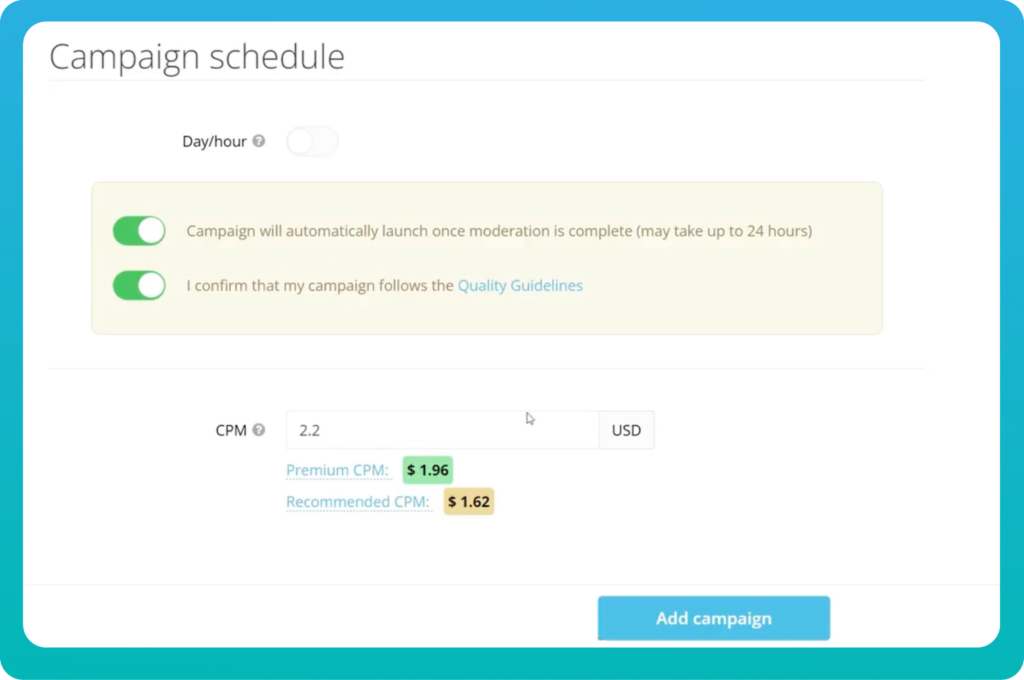Click into the CPM value input field
Viewport: 1024px width, 680px height.
tap(442, 430)
